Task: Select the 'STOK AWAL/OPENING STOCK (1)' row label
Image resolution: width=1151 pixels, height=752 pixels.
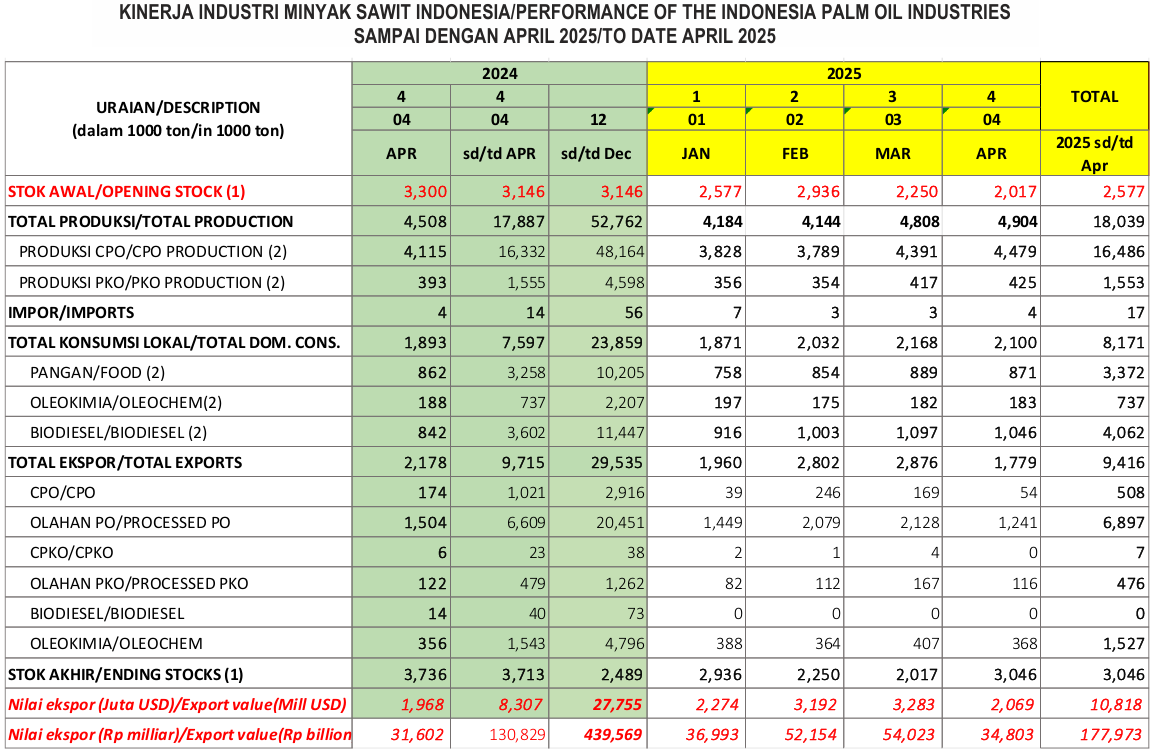Action: (126, 192)
